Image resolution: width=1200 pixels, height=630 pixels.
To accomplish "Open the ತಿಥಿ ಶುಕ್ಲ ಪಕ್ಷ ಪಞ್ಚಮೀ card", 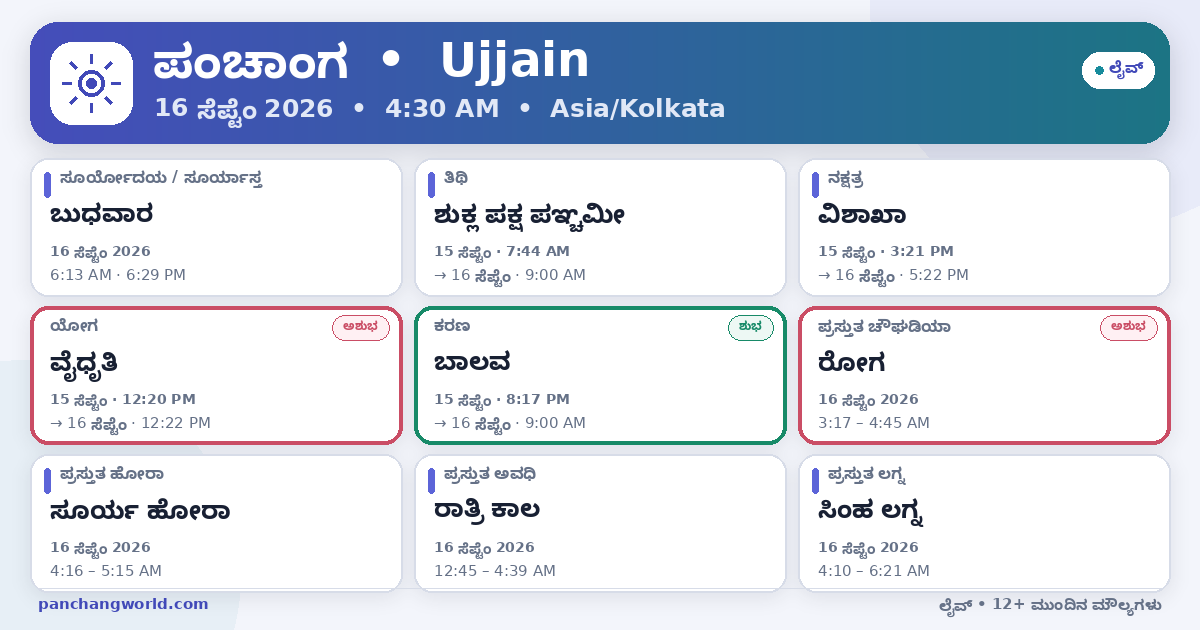I will click(x=600, y=228).
